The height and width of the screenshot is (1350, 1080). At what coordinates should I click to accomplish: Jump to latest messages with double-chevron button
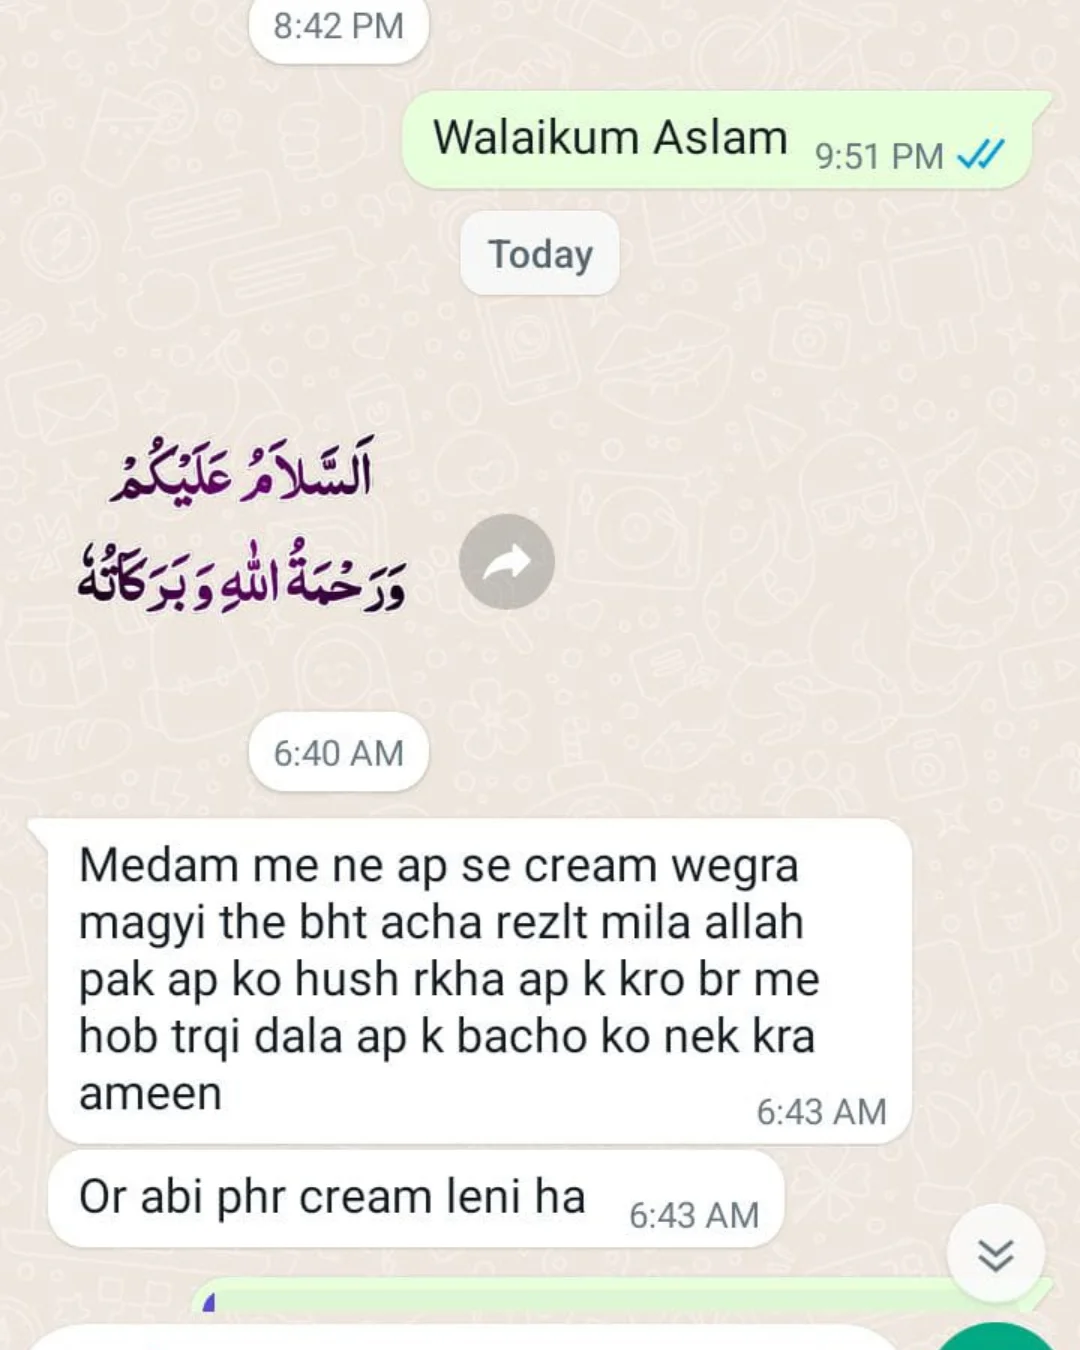click(x=996, y=1253)
